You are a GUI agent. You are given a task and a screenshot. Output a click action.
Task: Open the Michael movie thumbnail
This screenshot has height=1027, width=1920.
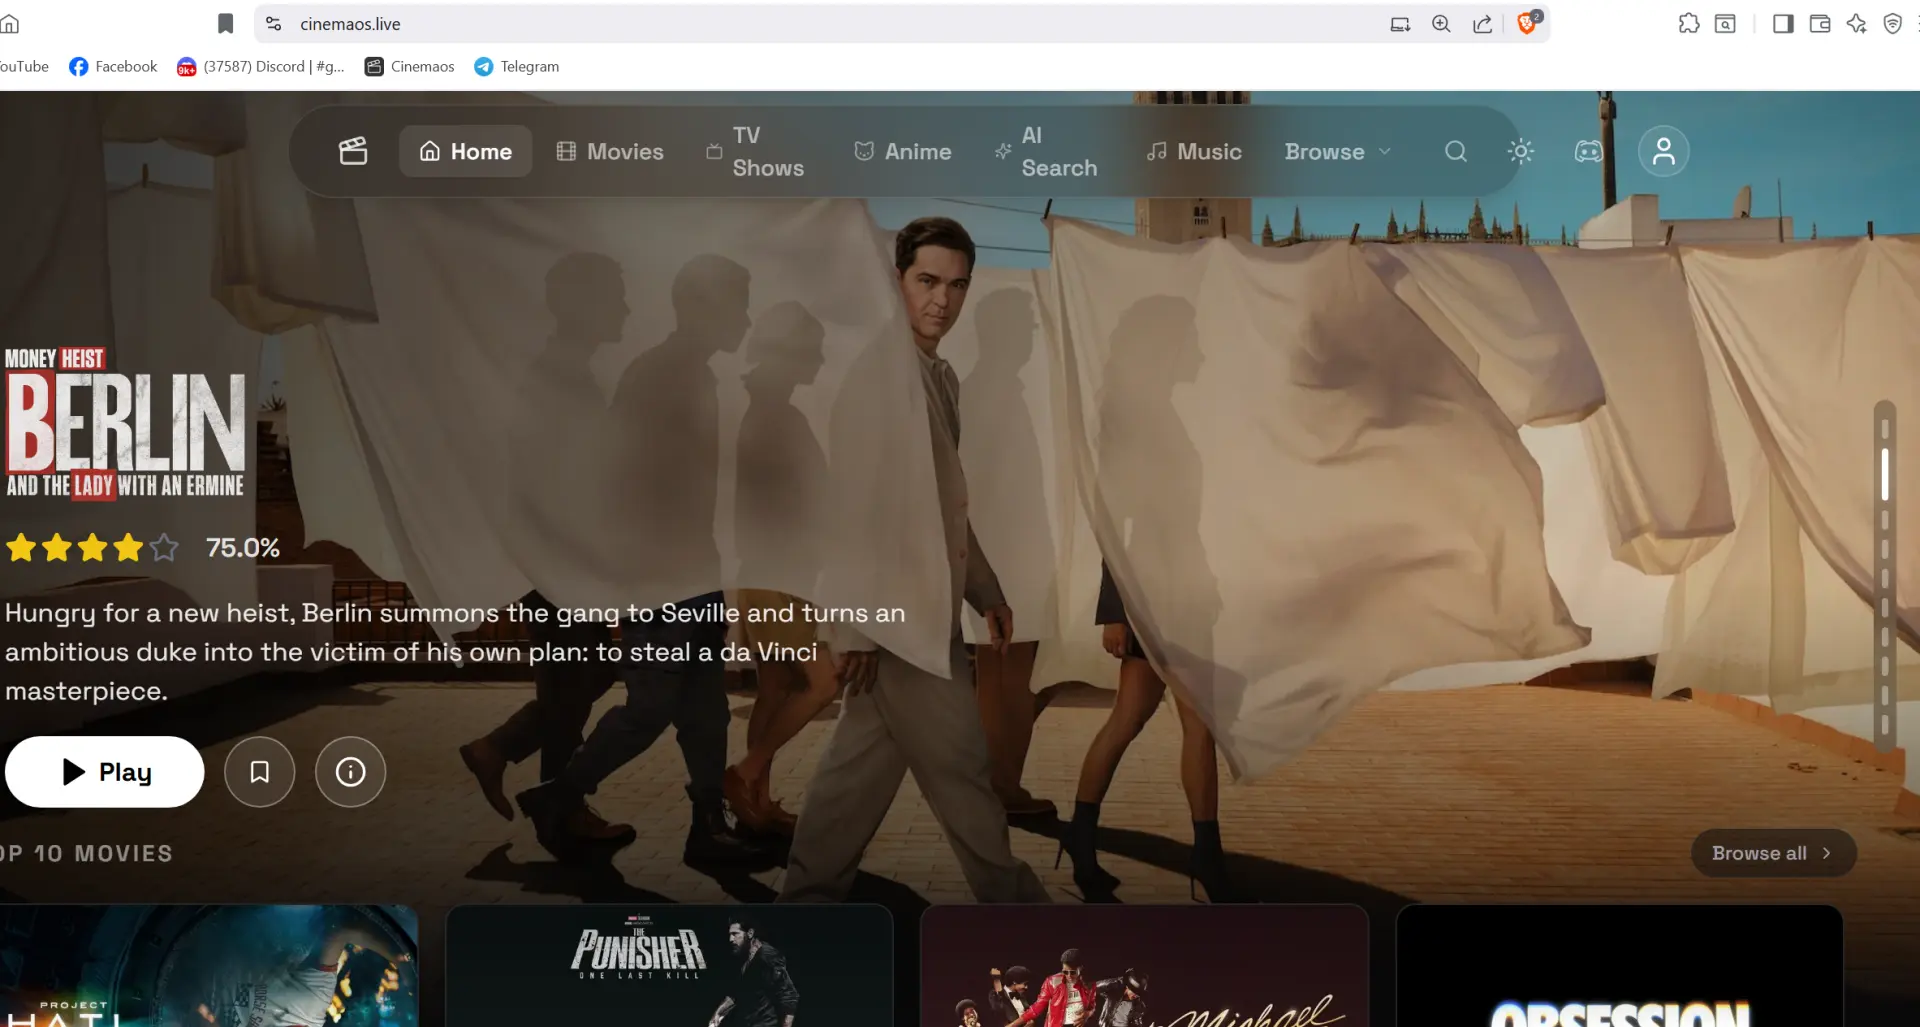tap(1144, 966)
